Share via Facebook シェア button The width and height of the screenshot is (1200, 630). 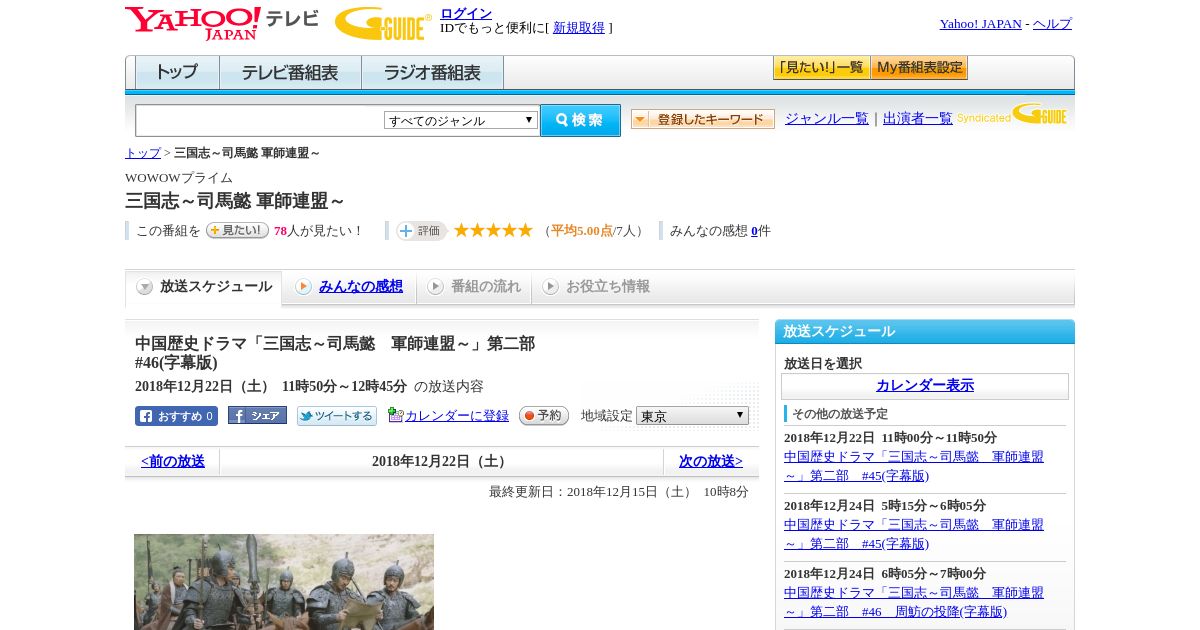257,415
